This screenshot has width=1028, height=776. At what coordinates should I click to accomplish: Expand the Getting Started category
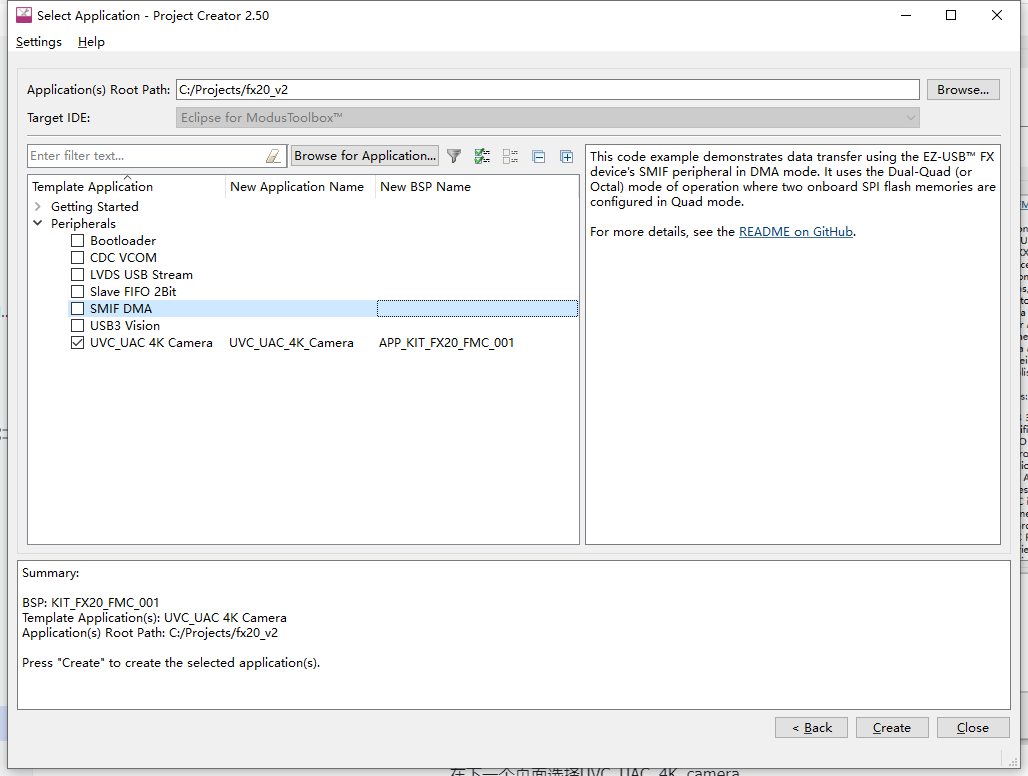tap(37, 206)
